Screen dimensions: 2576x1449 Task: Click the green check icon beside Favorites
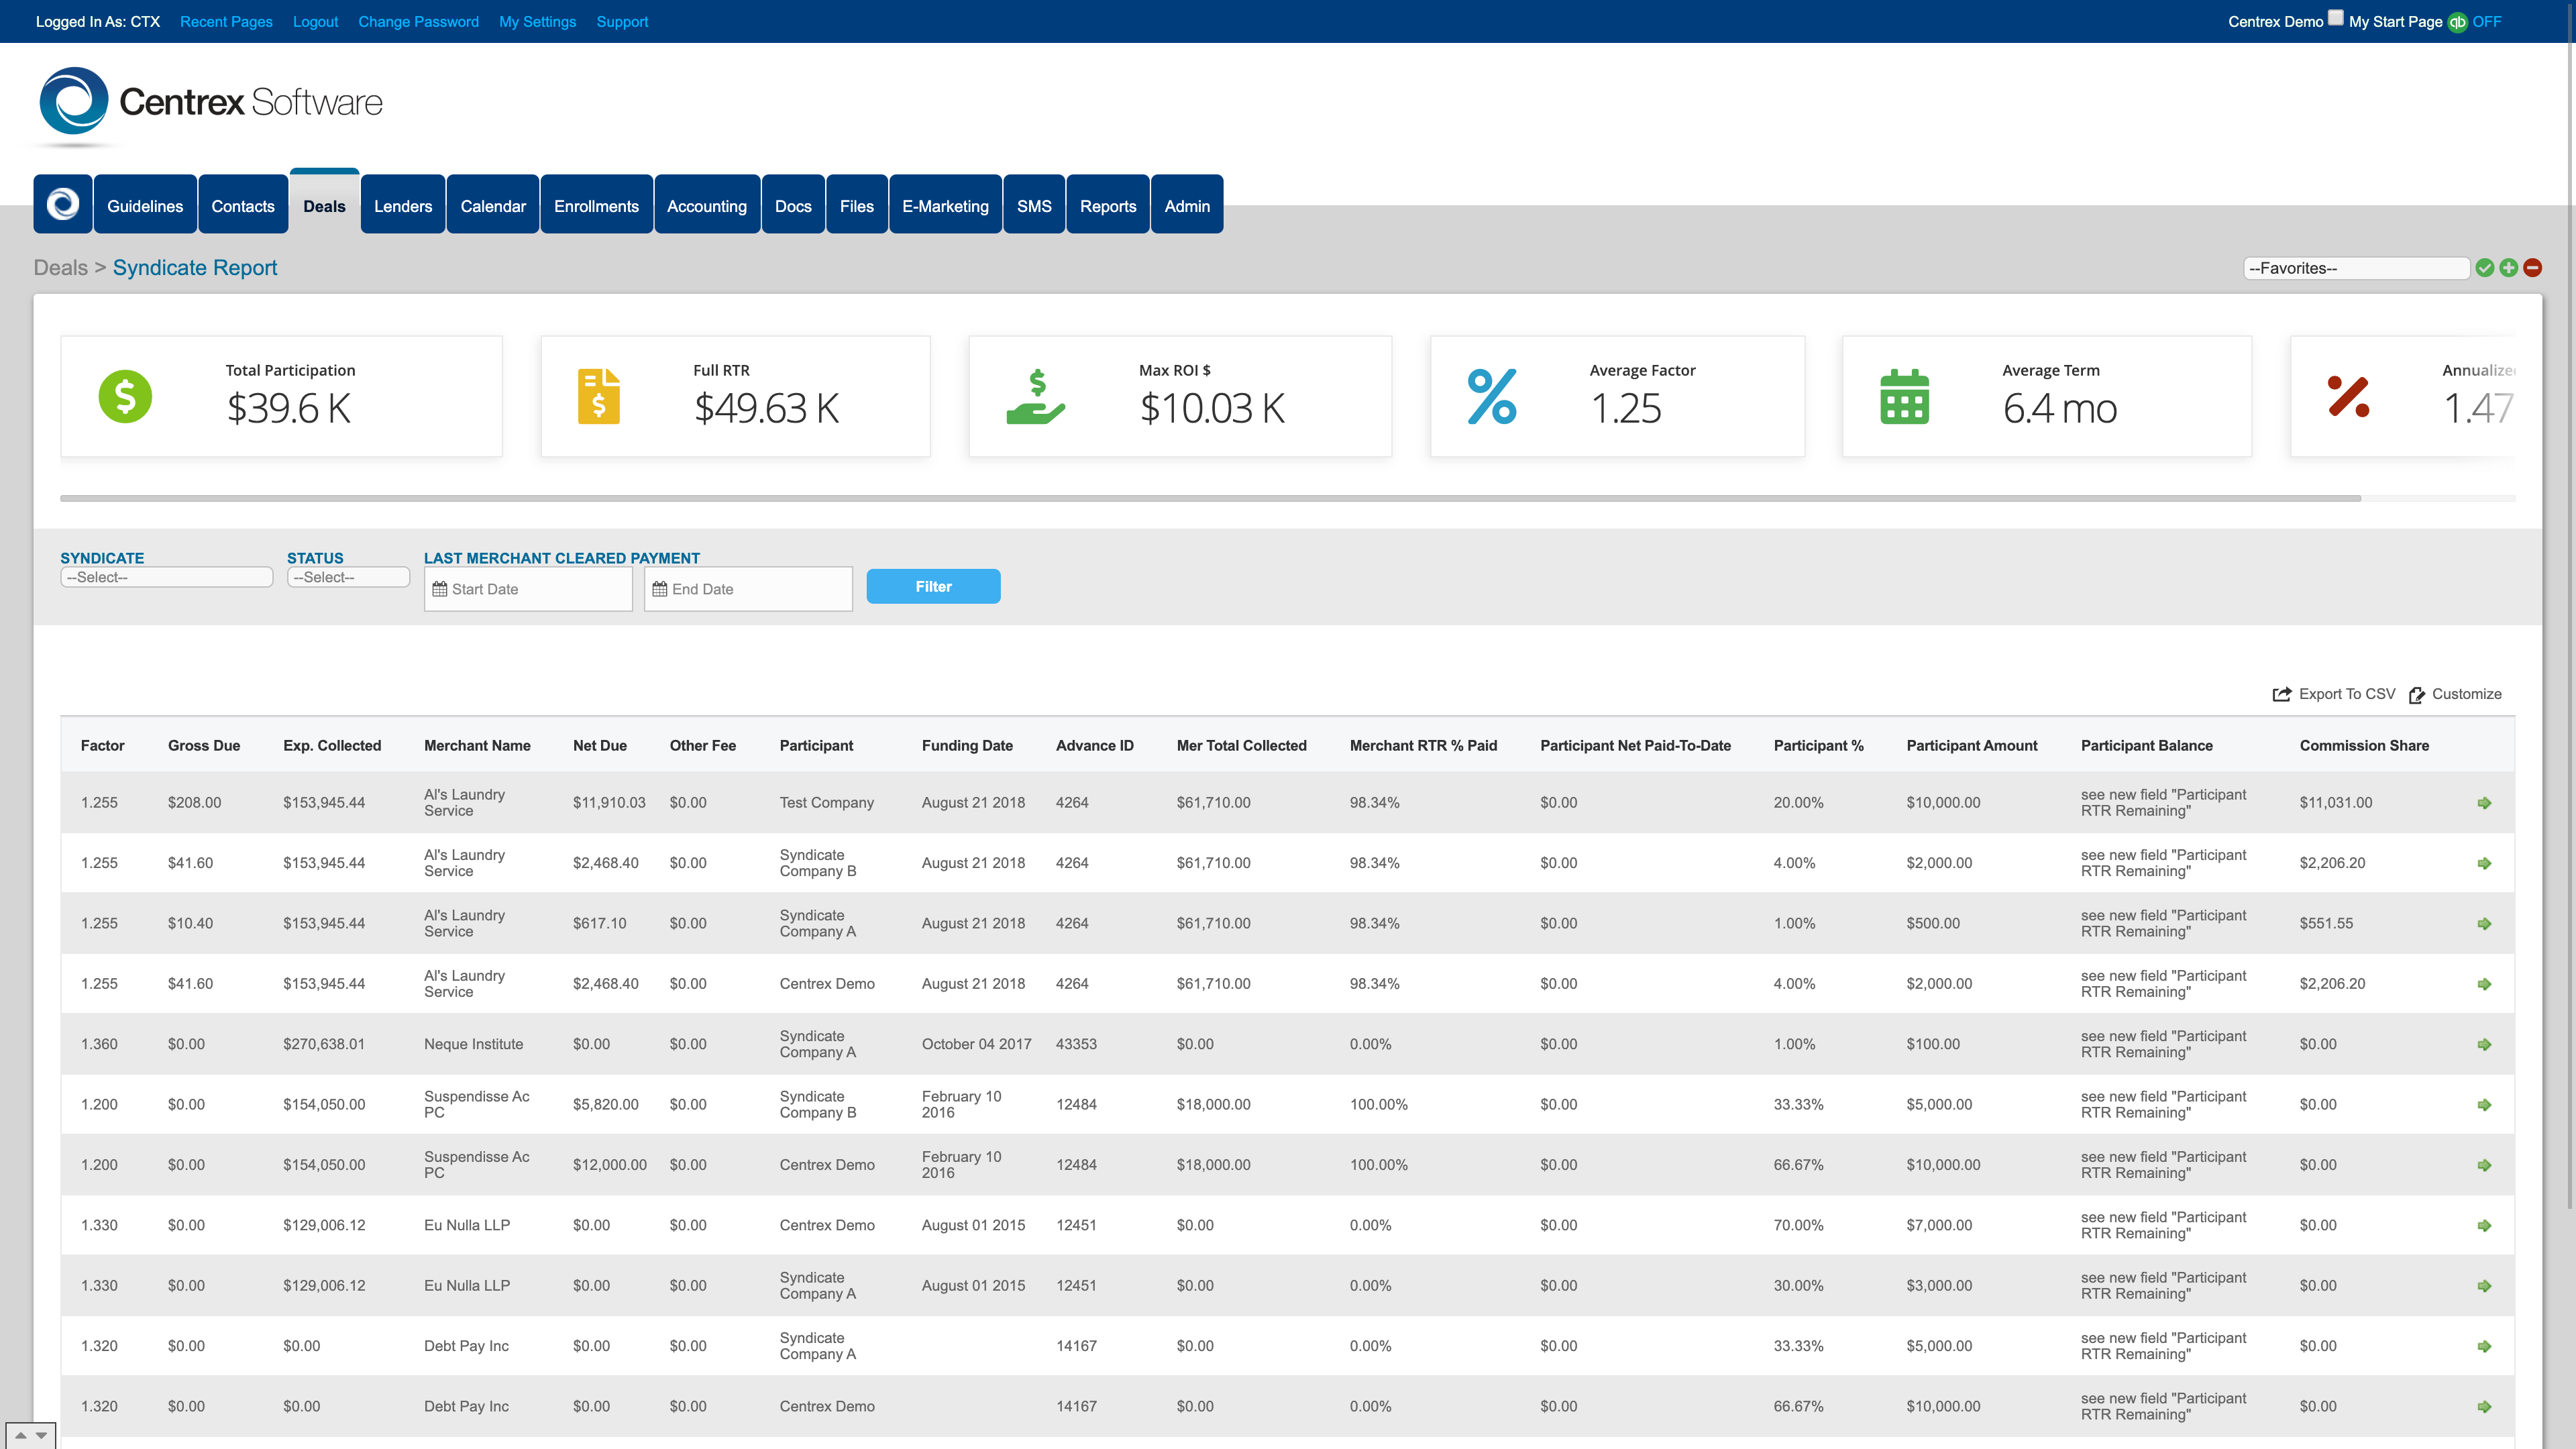click(x=2485, y=267)
